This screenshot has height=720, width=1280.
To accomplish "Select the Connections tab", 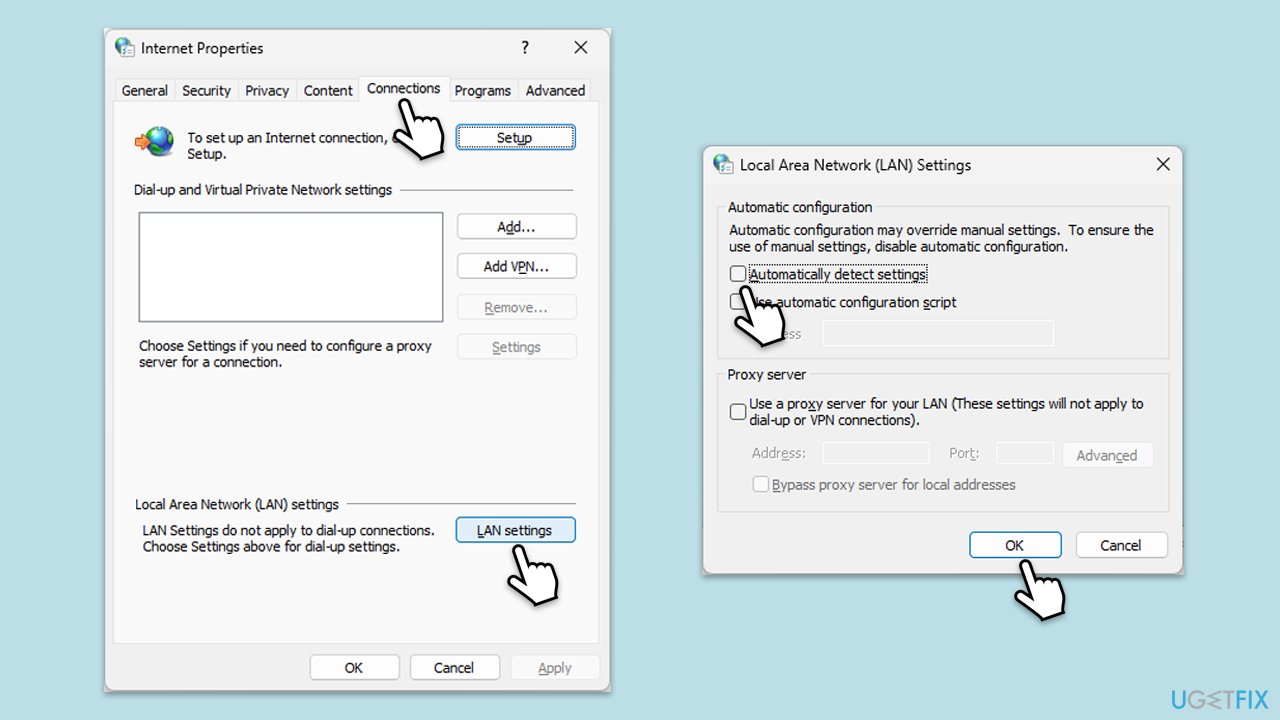I will (403, 88).
